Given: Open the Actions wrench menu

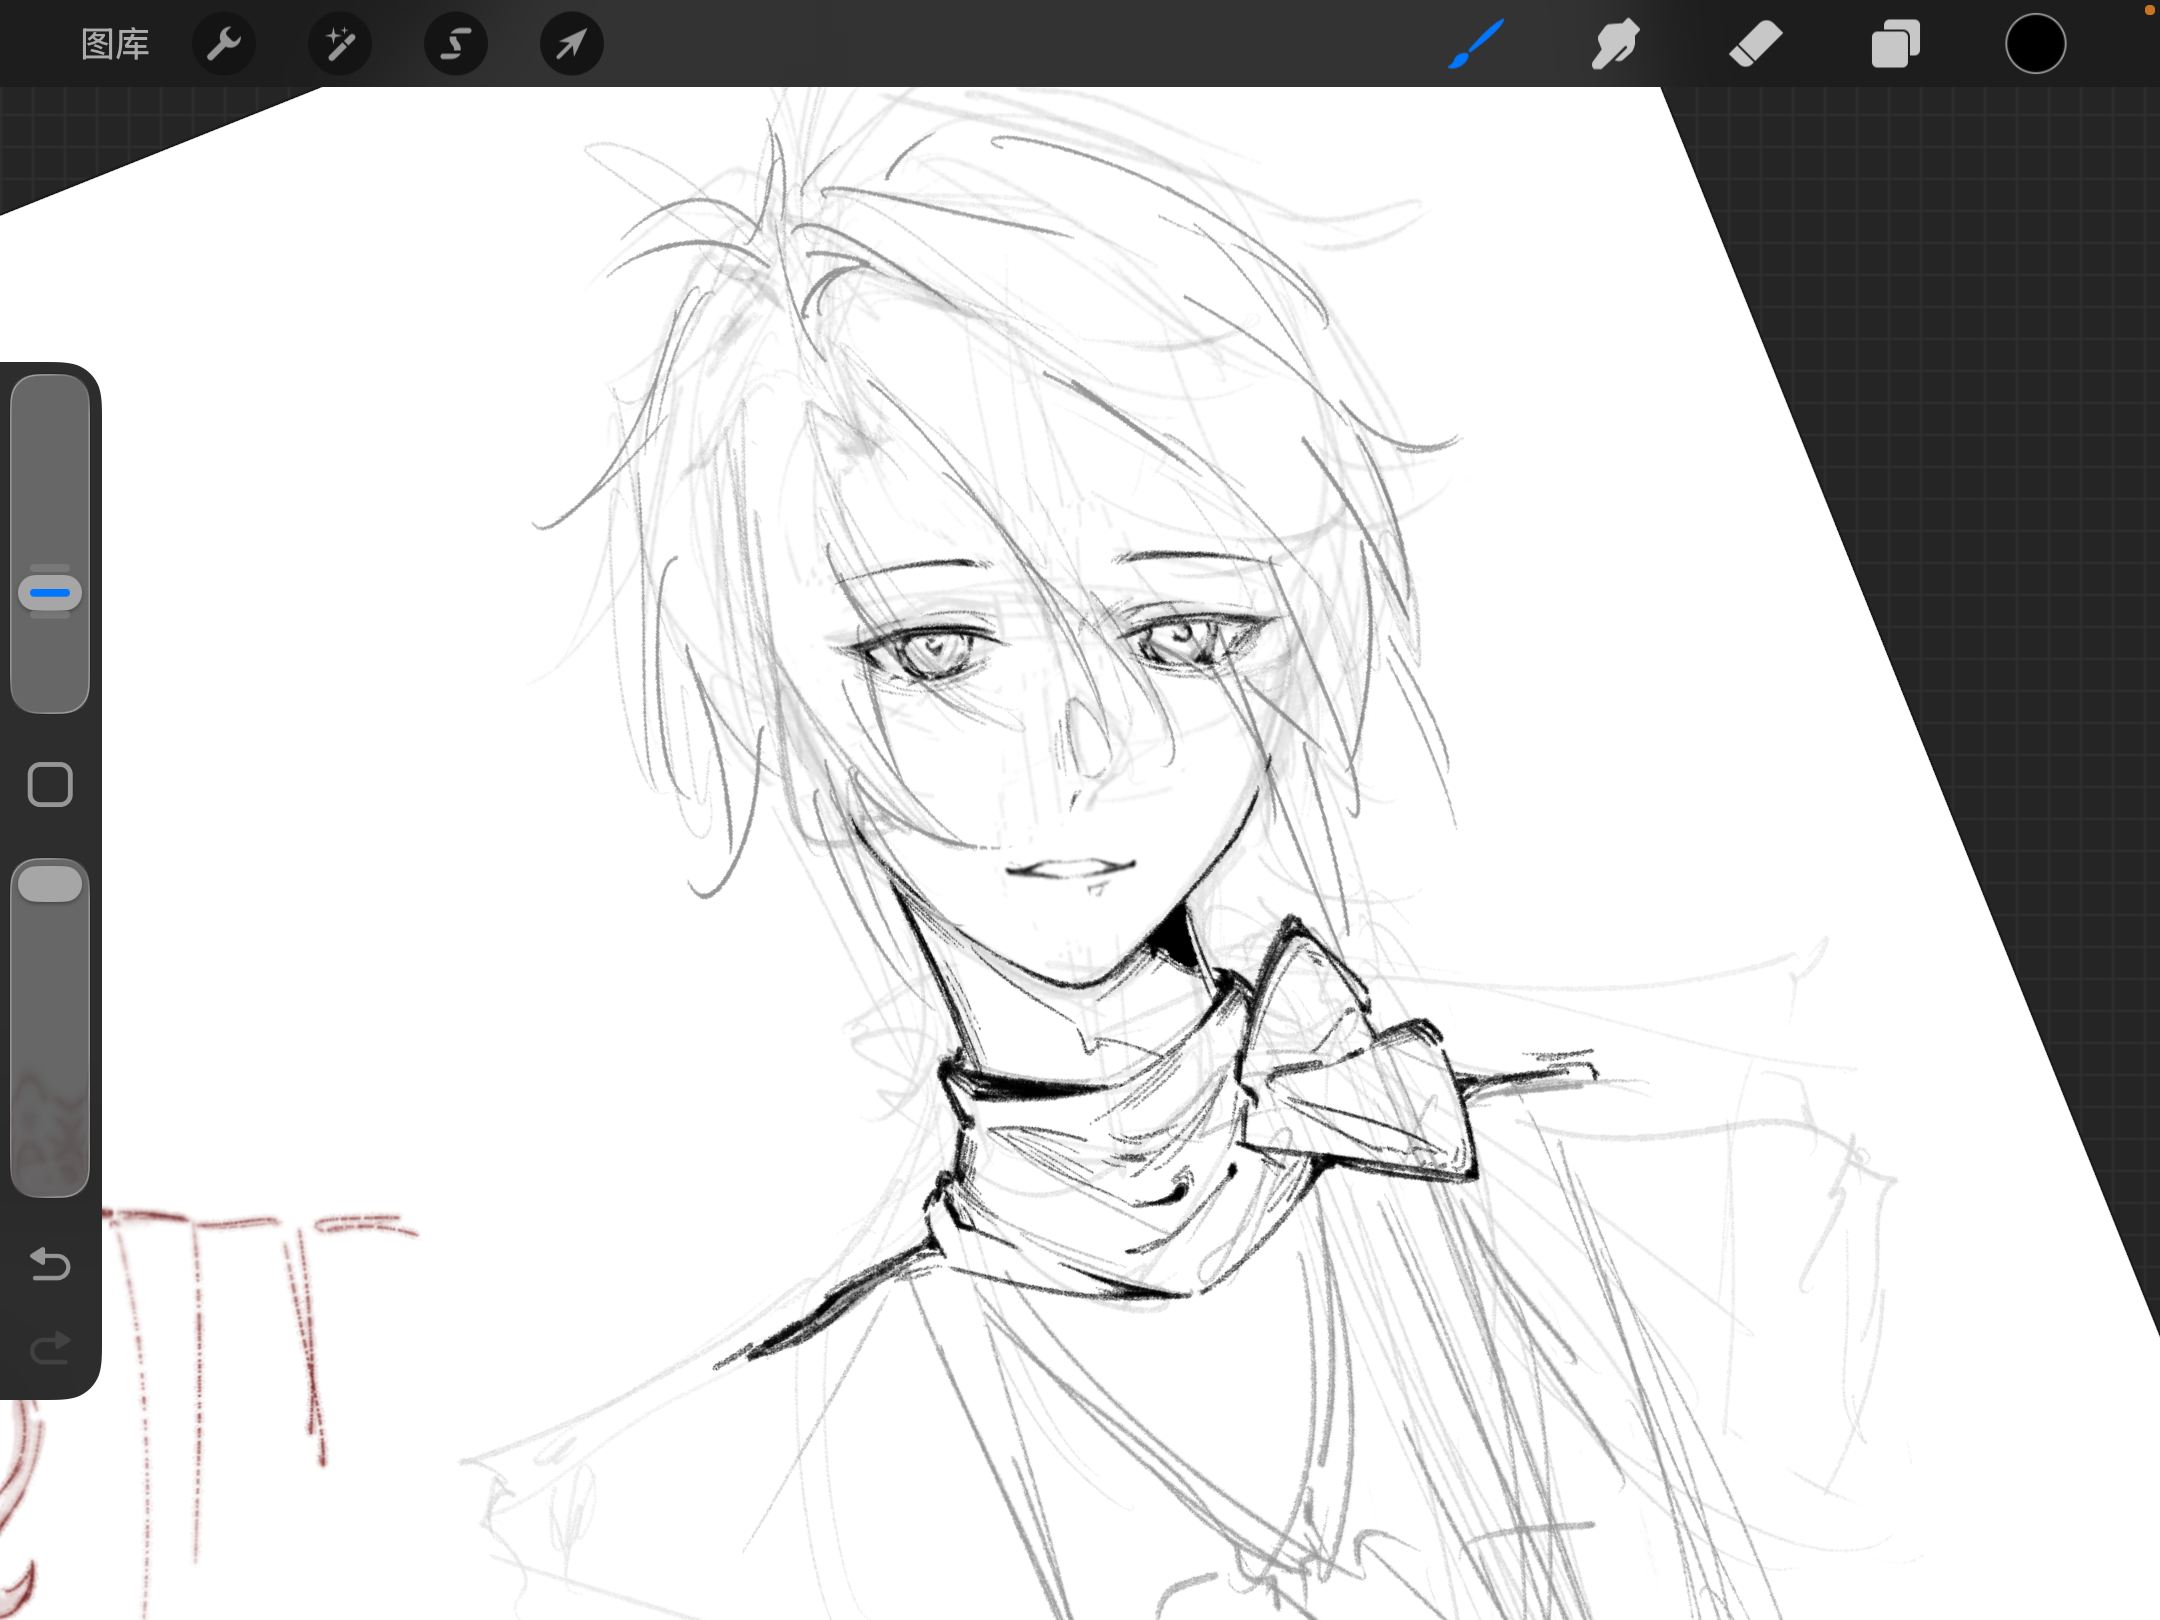Looking at the screenshot, I should coord(224,44).
